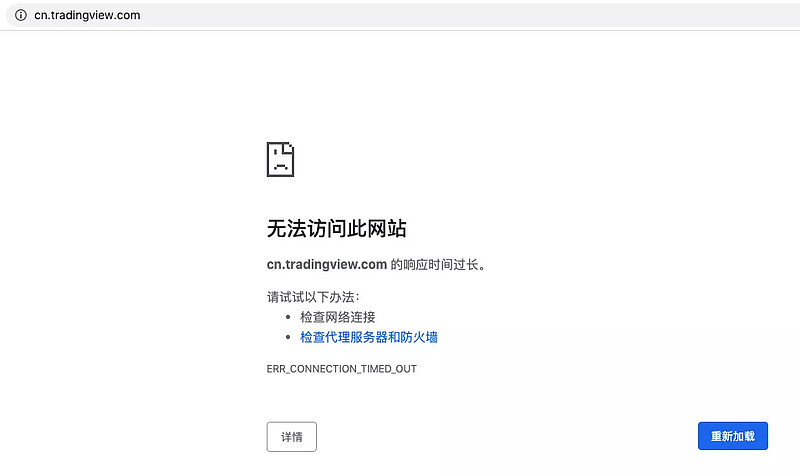The height and width of the screenshot is (476, 800).
Task: Click the ERR_CONNECTION_TIMED_OUT error code text
Action: (341, 369)
